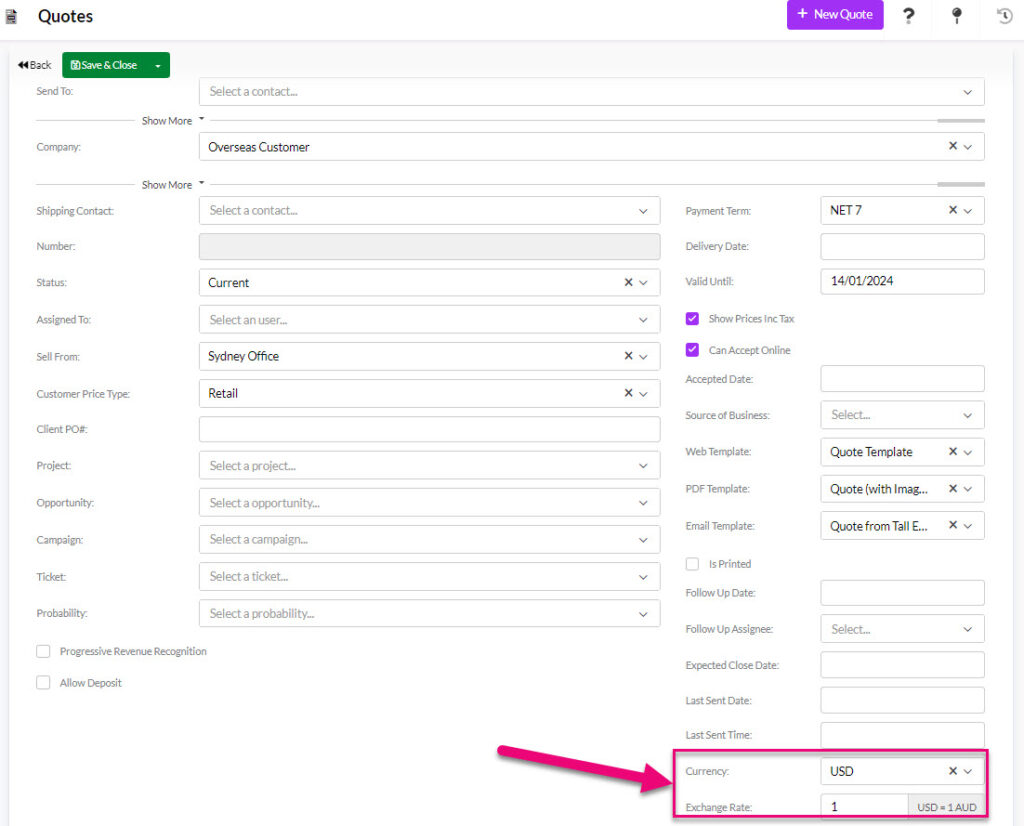
Task: Go Back to previous page
Action: pyautogui.click(x=35, y=65)
